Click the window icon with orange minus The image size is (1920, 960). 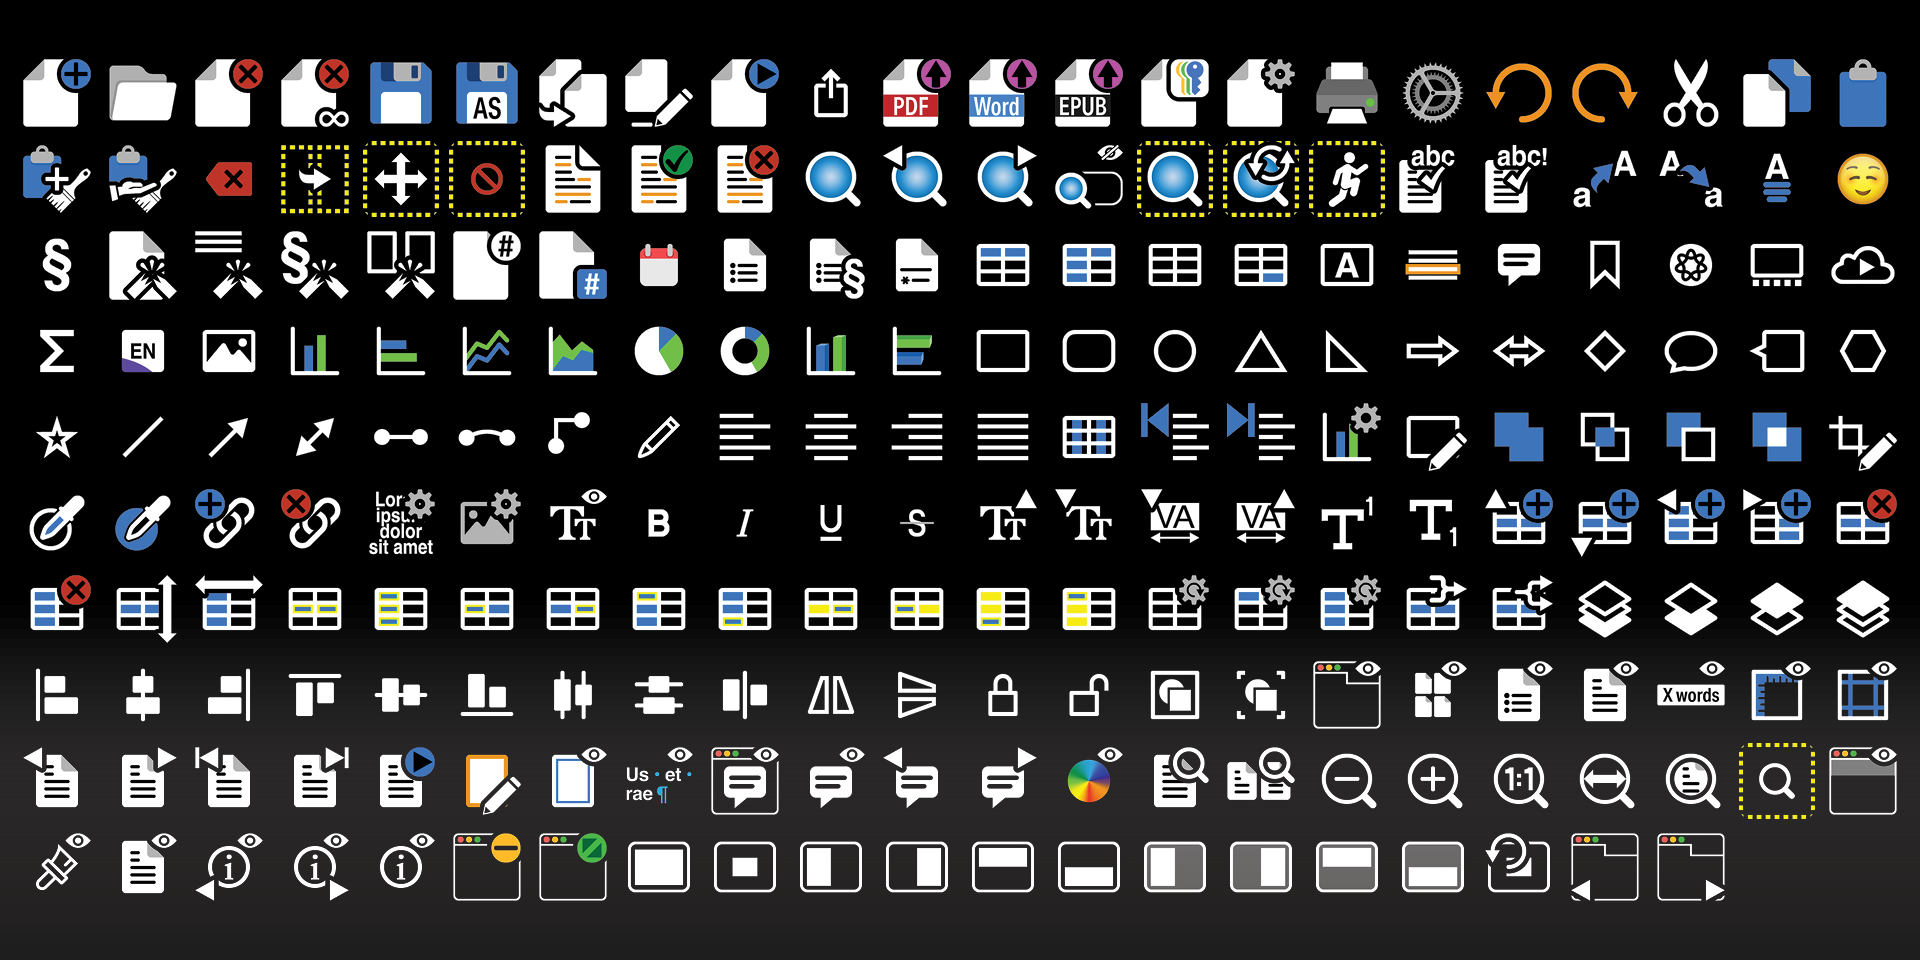(x=487, y=865)
